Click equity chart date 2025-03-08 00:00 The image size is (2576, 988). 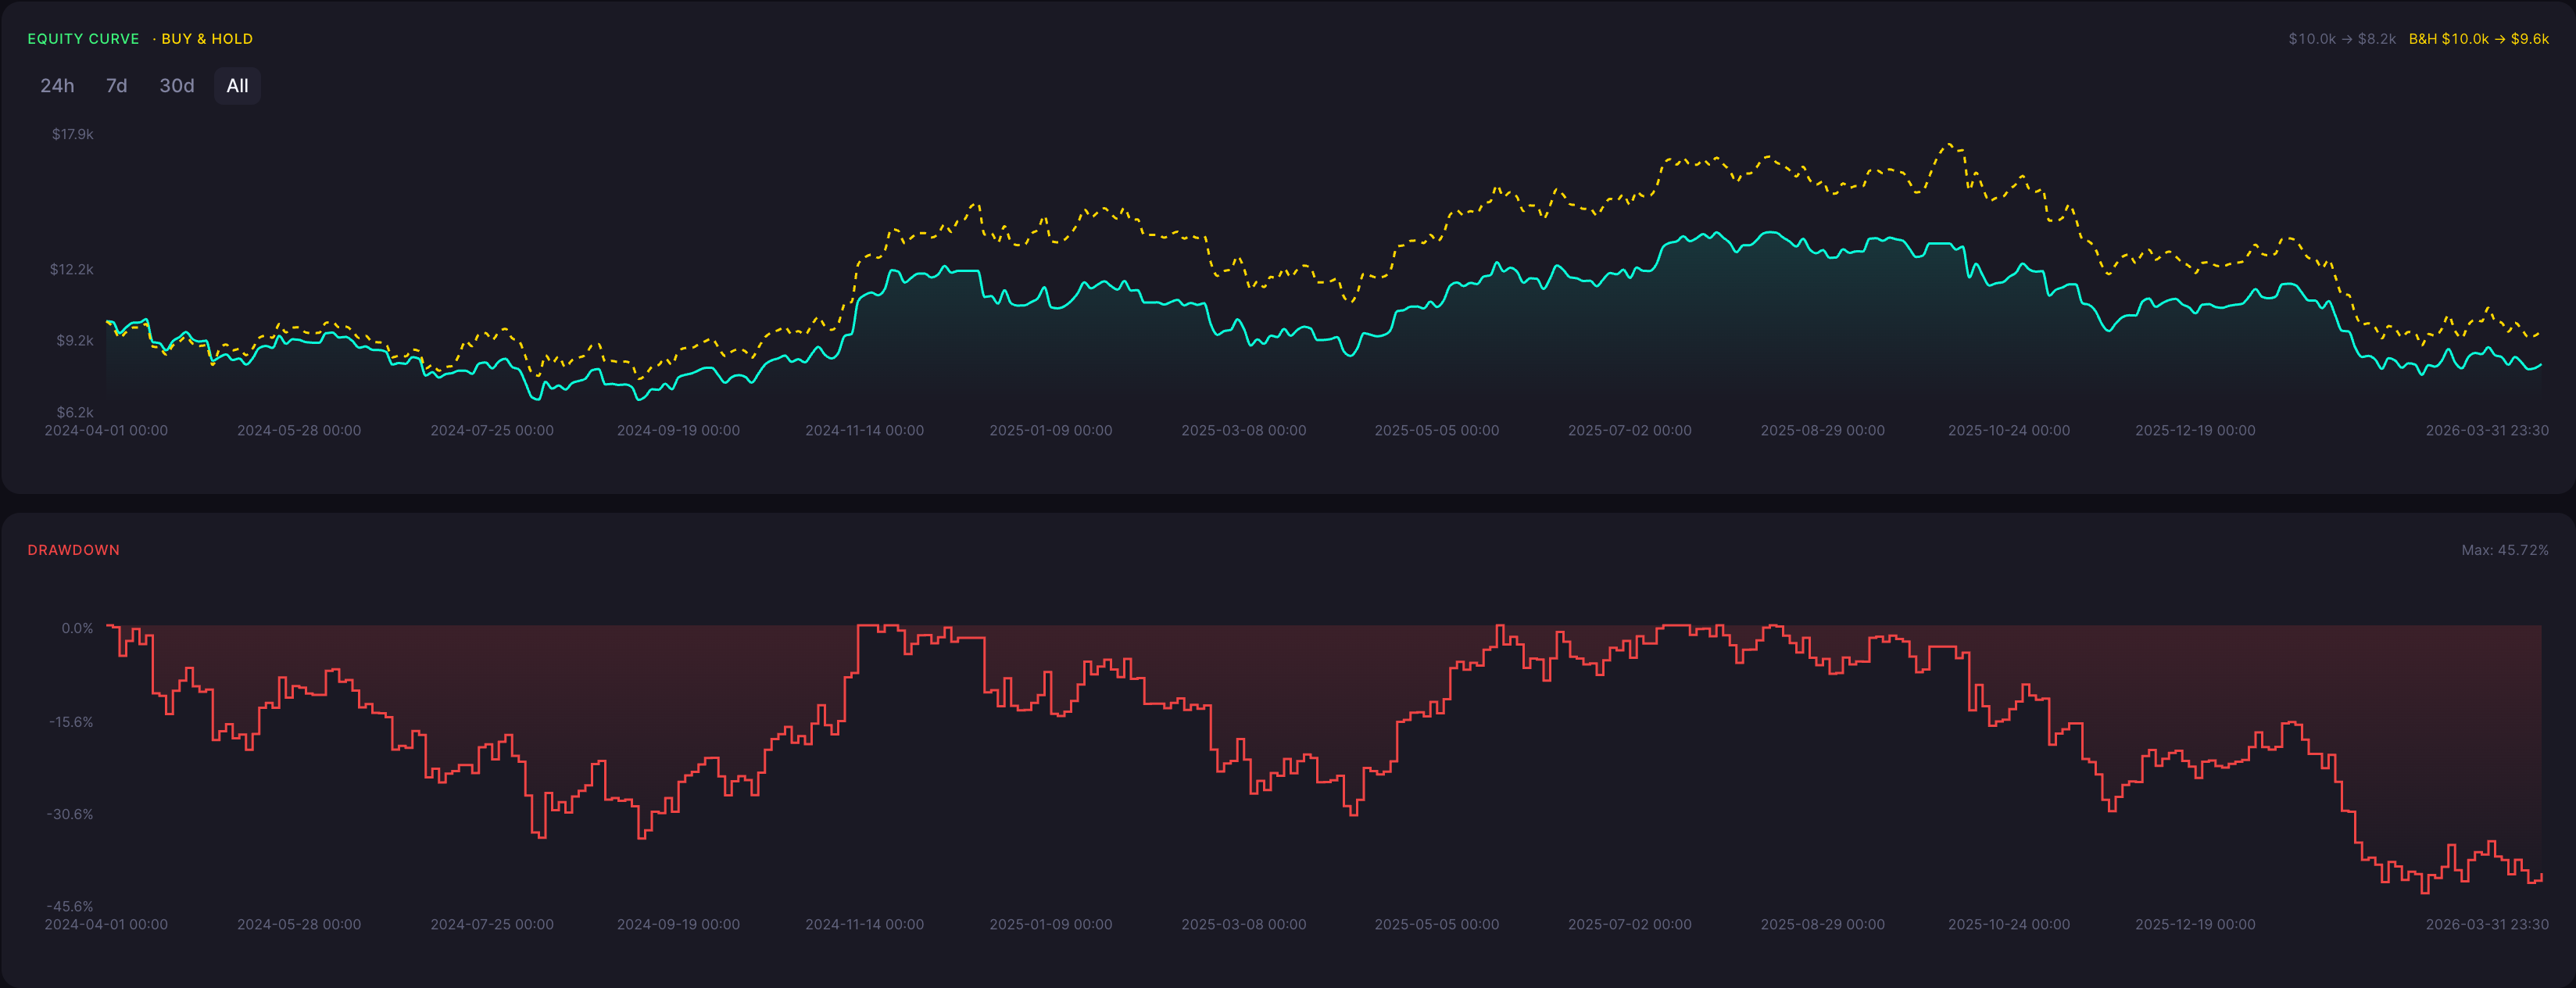[x=1244, y=430]
